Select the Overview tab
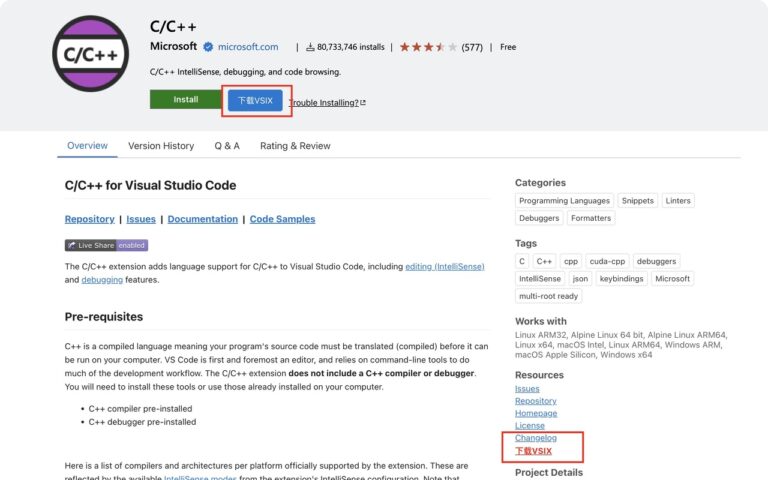This screenshot has height=480, width=768. 87,146
